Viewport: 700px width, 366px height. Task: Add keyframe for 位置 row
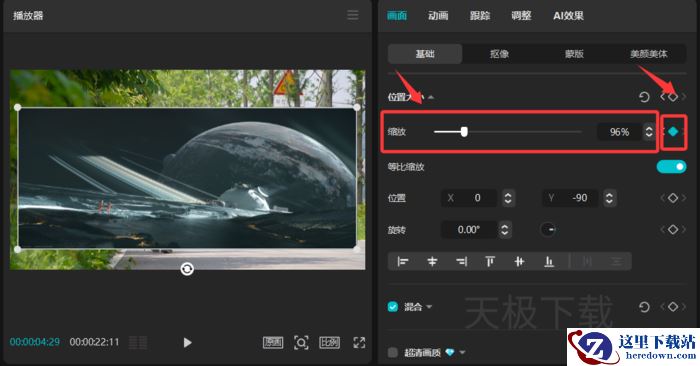673,198
